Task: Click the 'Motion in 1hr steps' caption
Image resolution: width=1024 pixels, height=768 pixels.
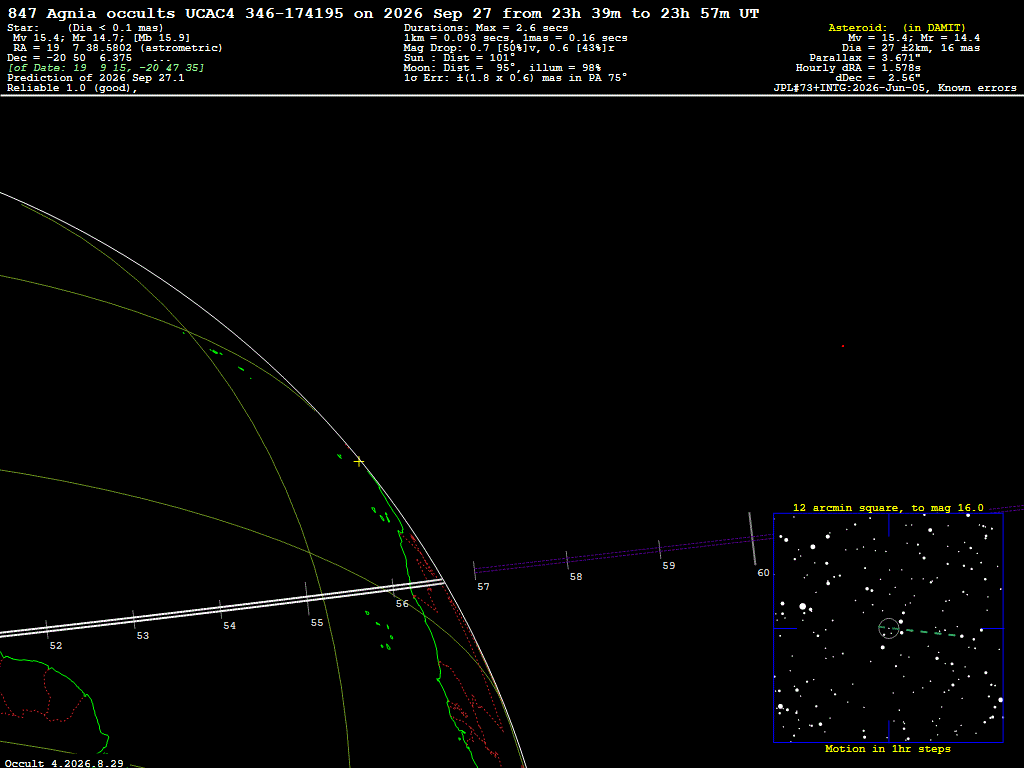Action: (888, 749)
